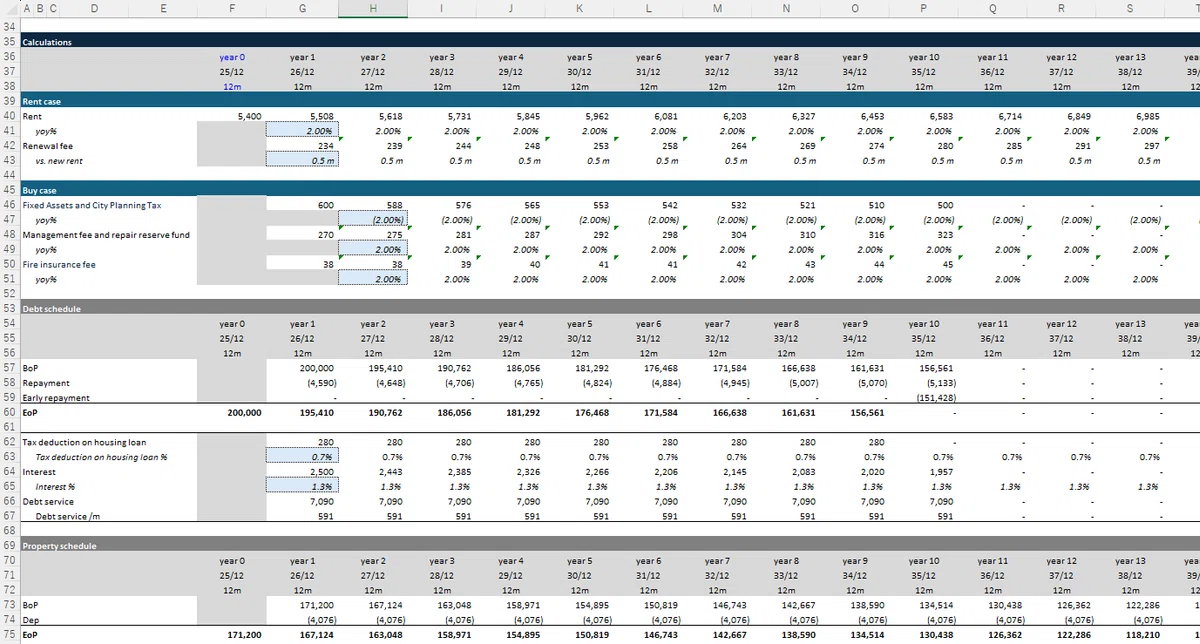The height and width of the screenshot is (644, 1200).
Task: Select year 2 fire insurance yoy% input
Action: point(373,279)
